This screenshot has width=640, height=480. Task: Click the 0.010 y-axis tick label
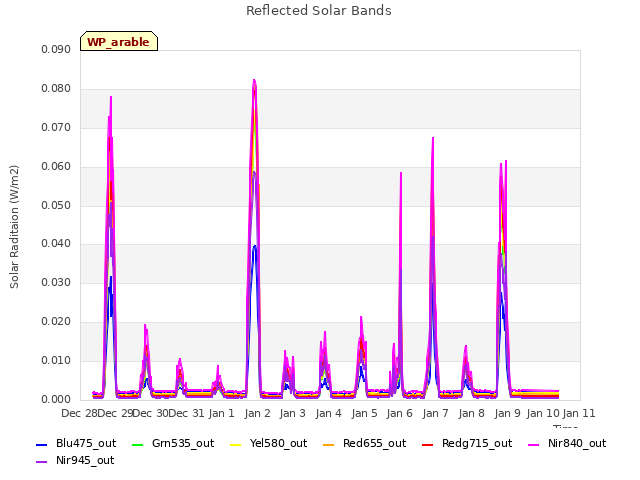pos(56,361)
